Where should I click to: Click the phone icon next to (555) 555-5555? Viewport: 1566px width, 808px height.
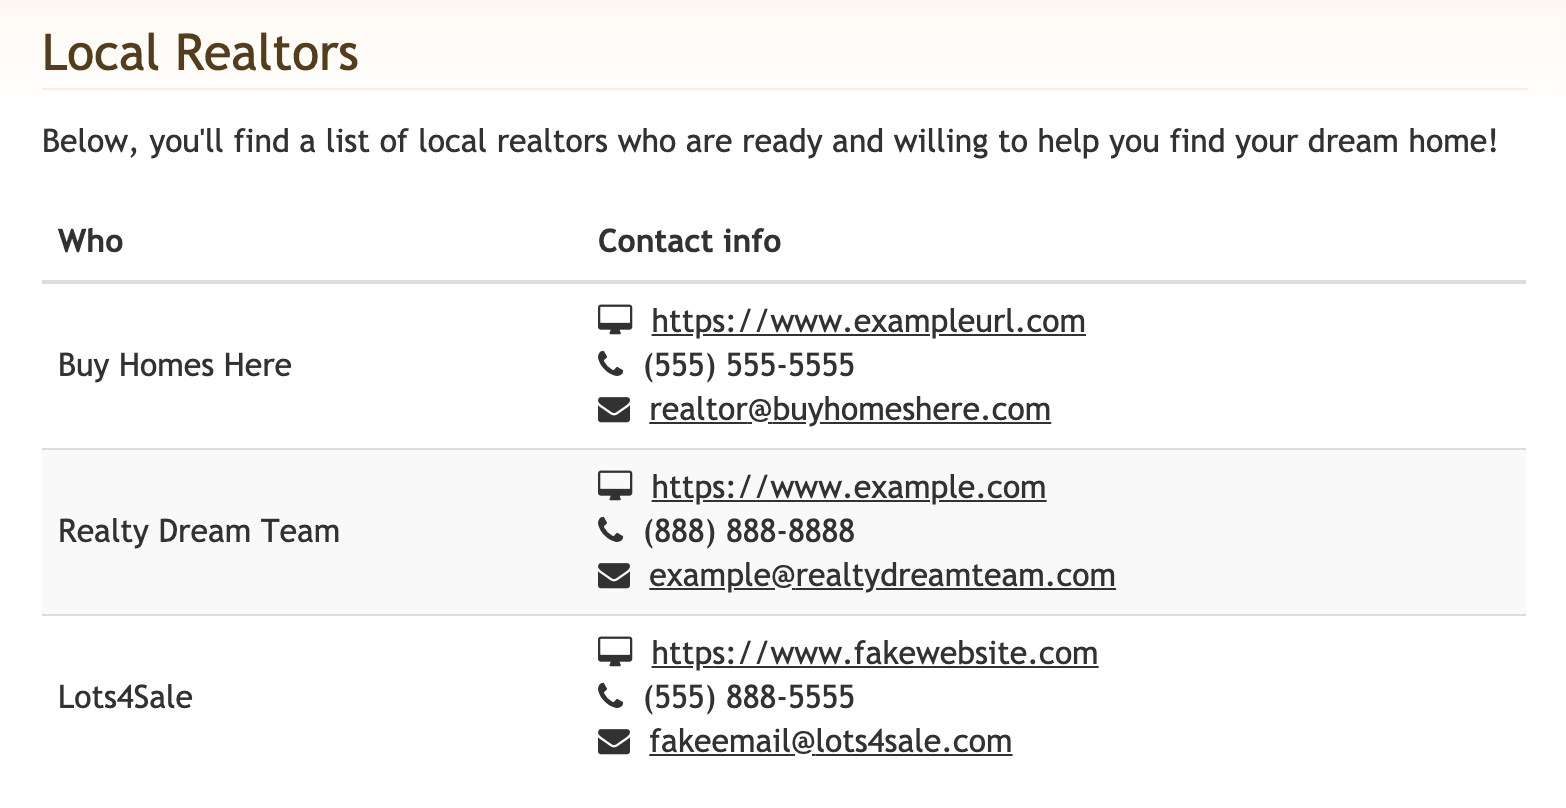point(610,365)
